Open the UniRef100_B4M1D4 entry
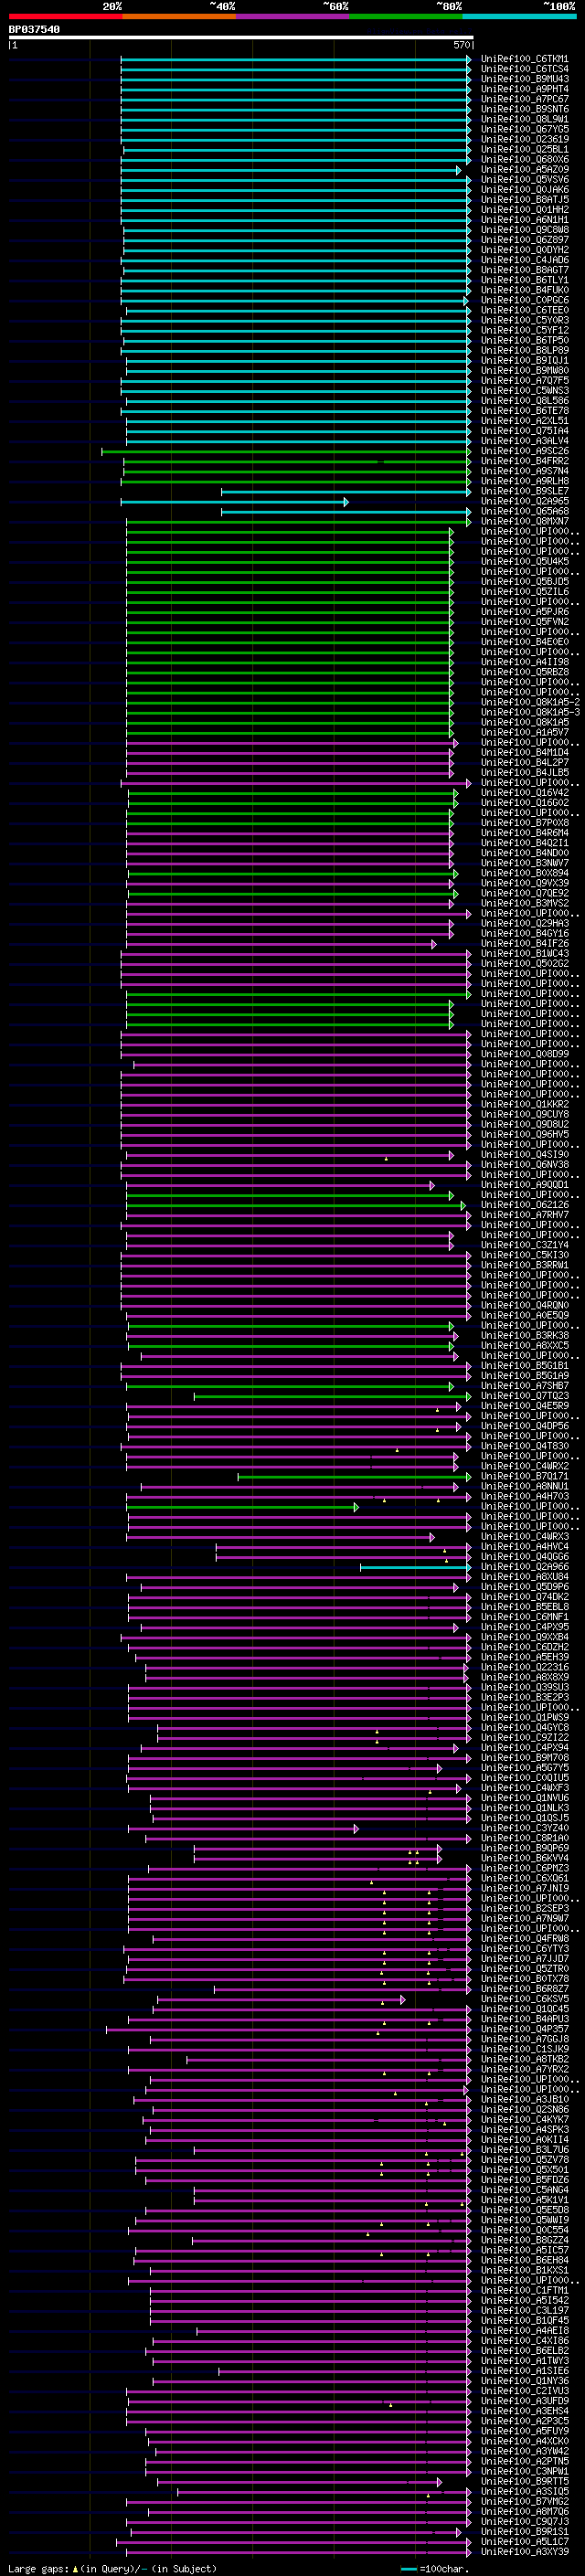The width and height of the screenshot is (585, 2576). pyautogui.click(x=525, y=752)
